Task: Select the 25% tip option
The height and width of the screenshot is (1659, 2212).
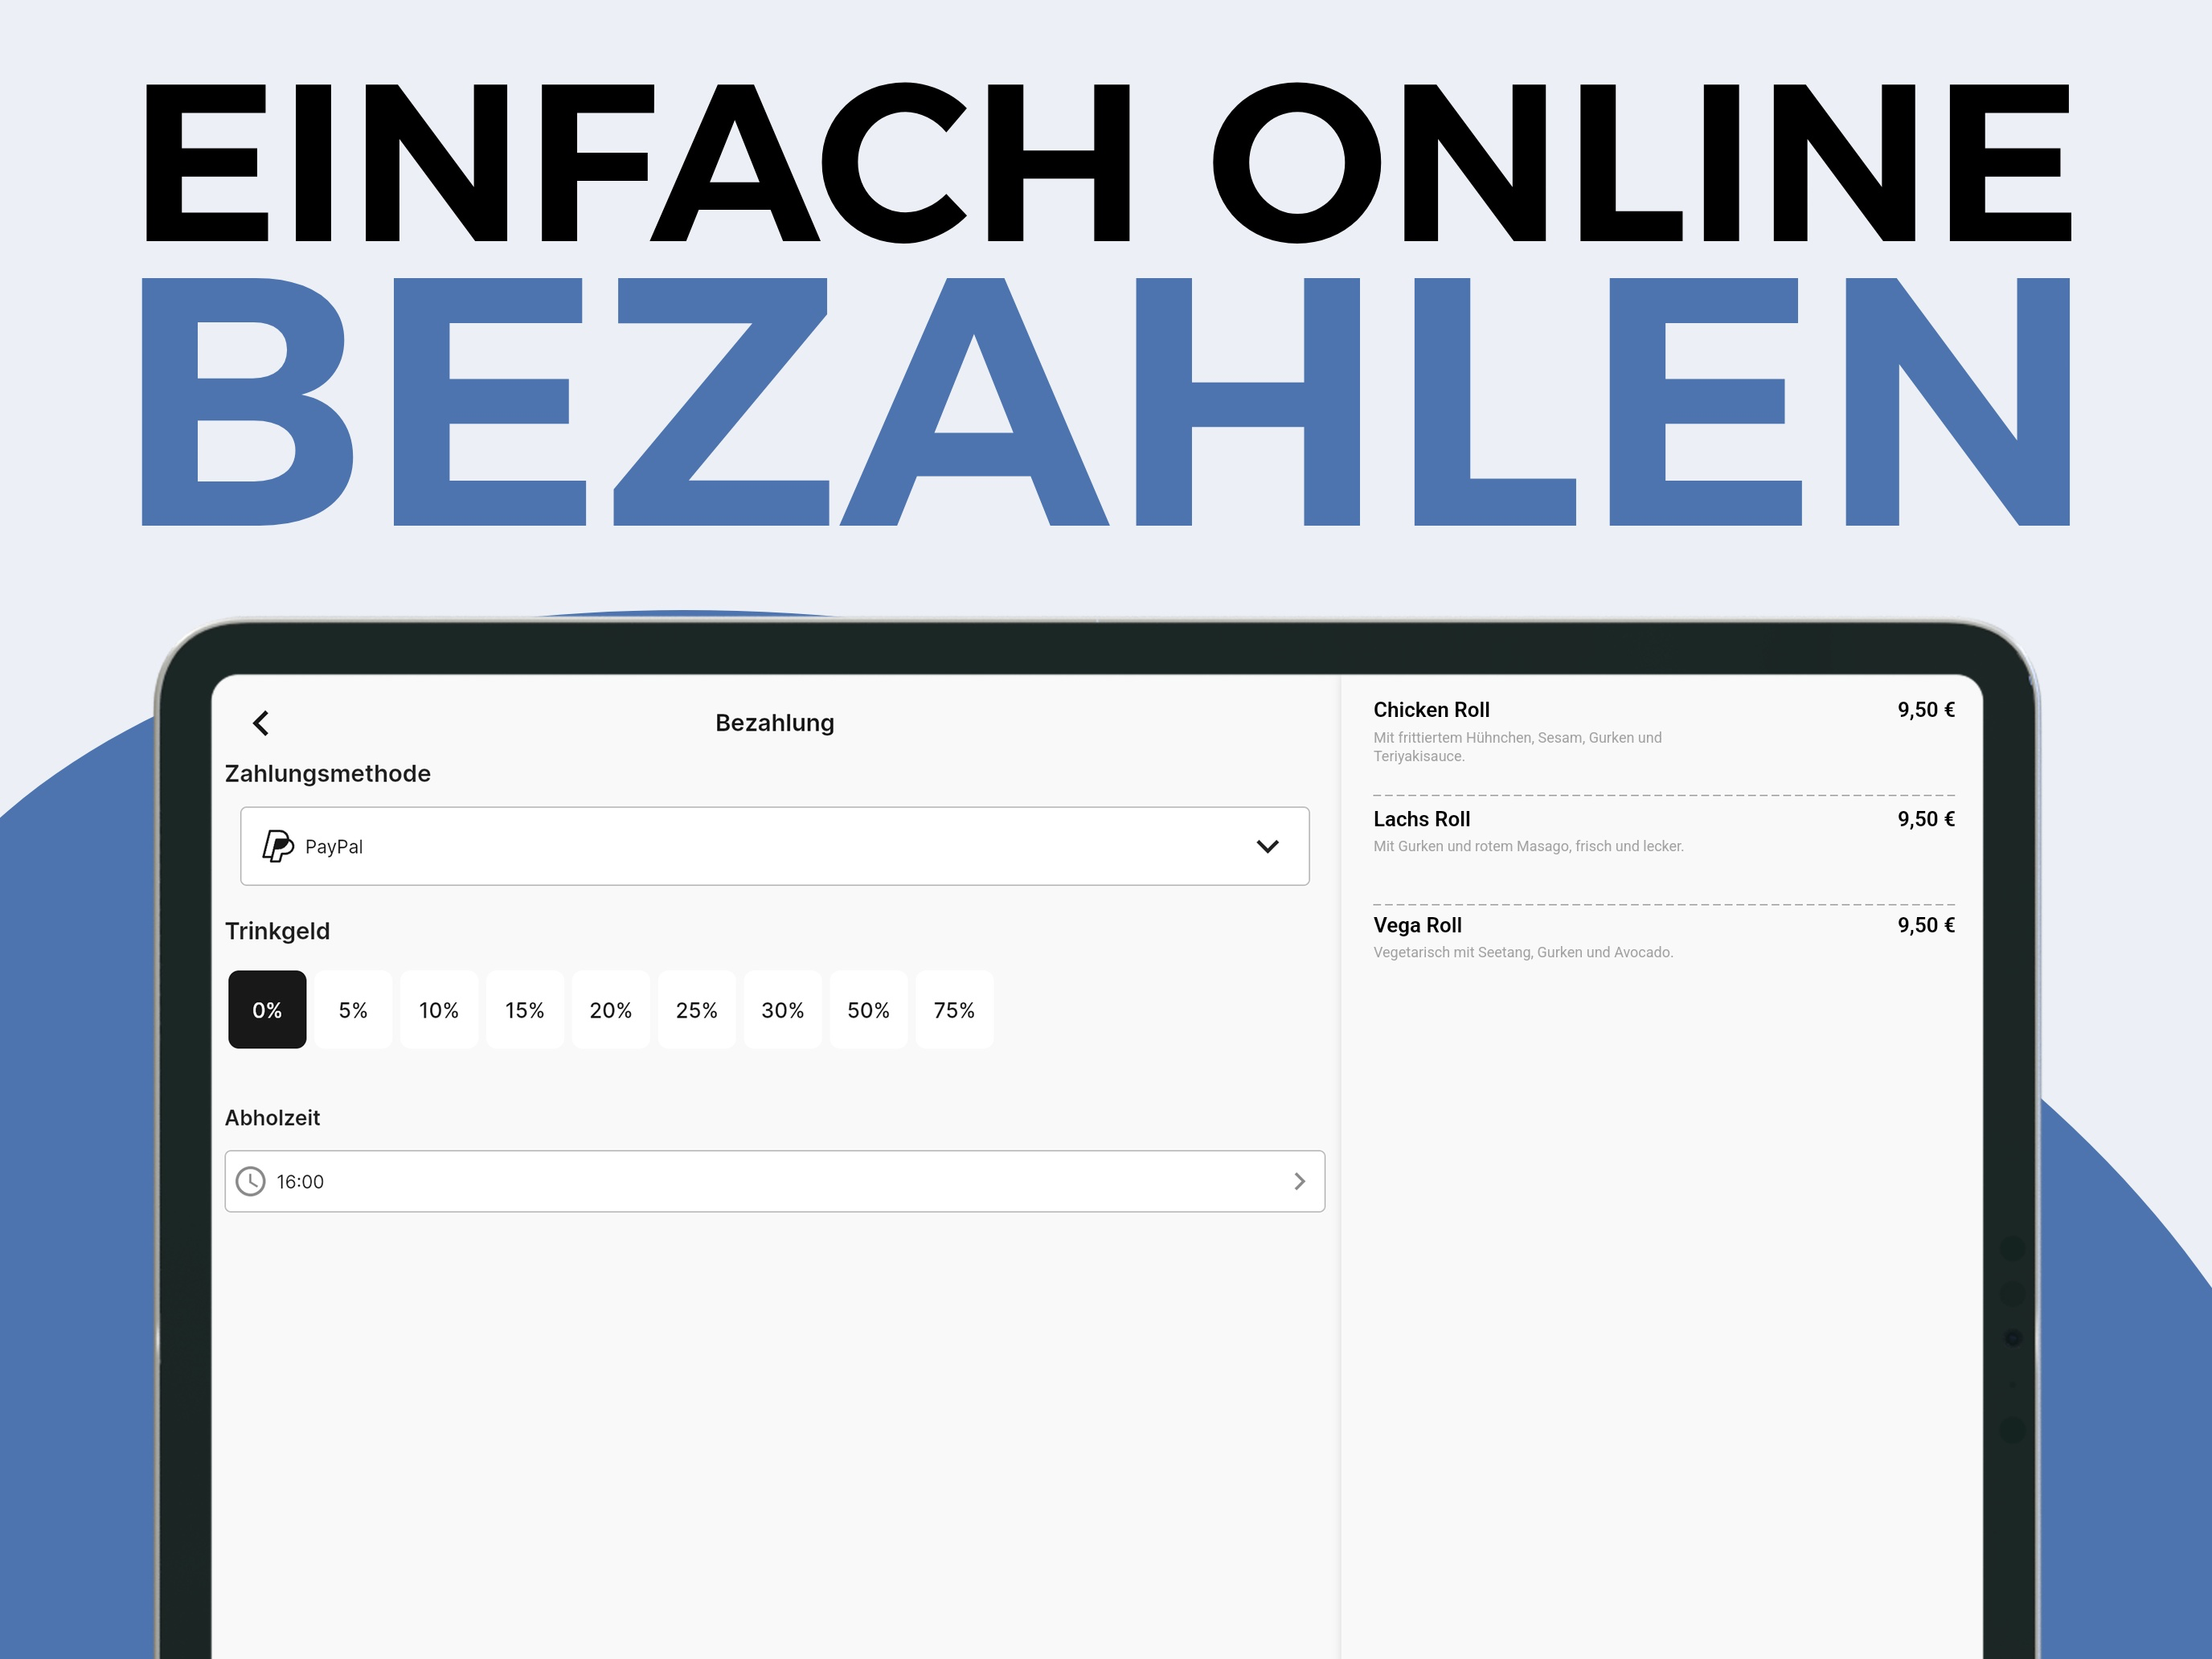Action: (697, 1010)
